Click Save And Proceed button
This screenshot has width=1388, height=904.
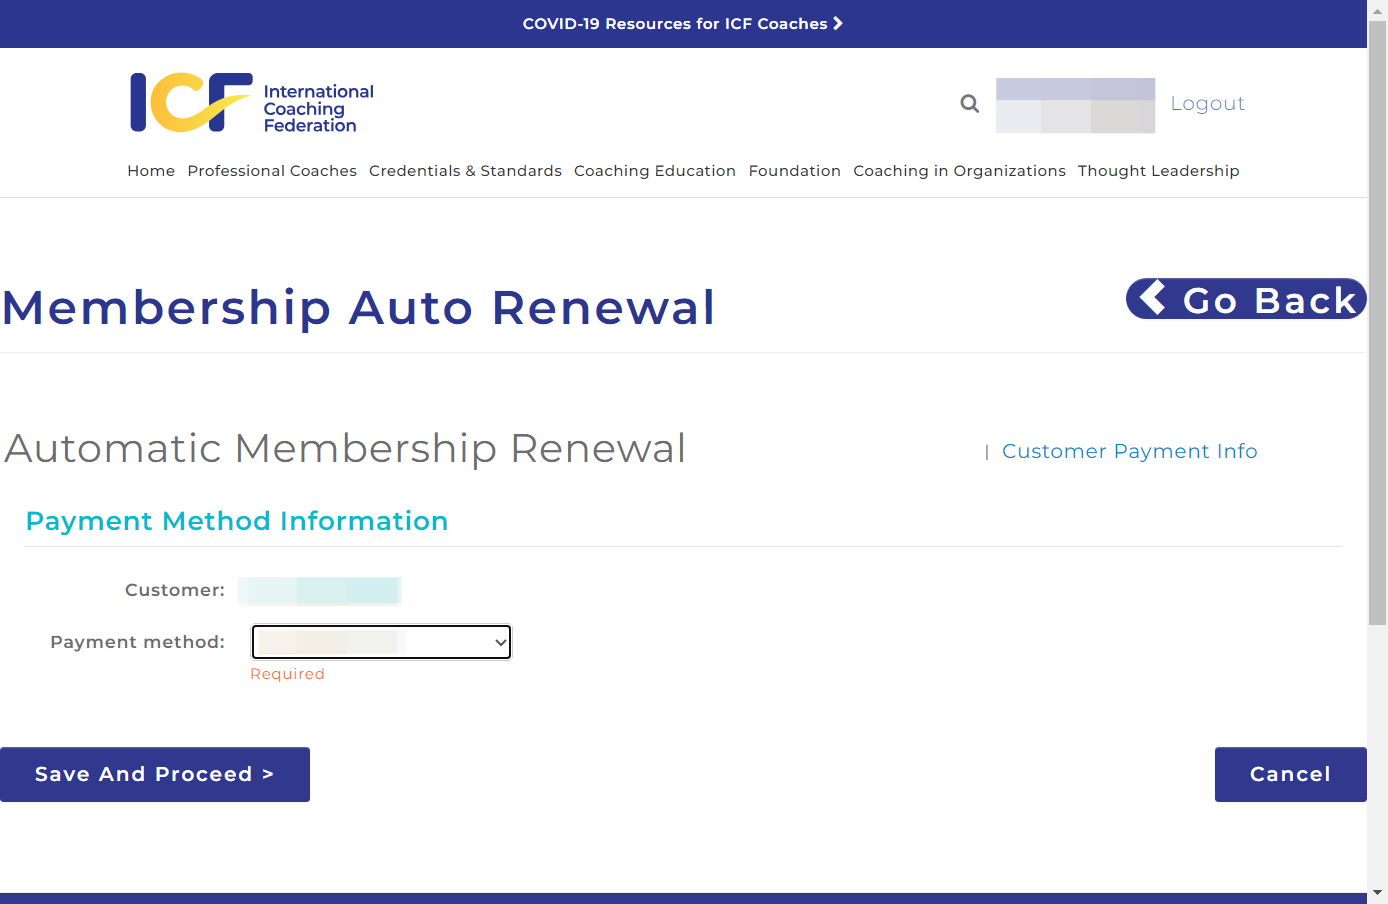click(x=155, y=774)
